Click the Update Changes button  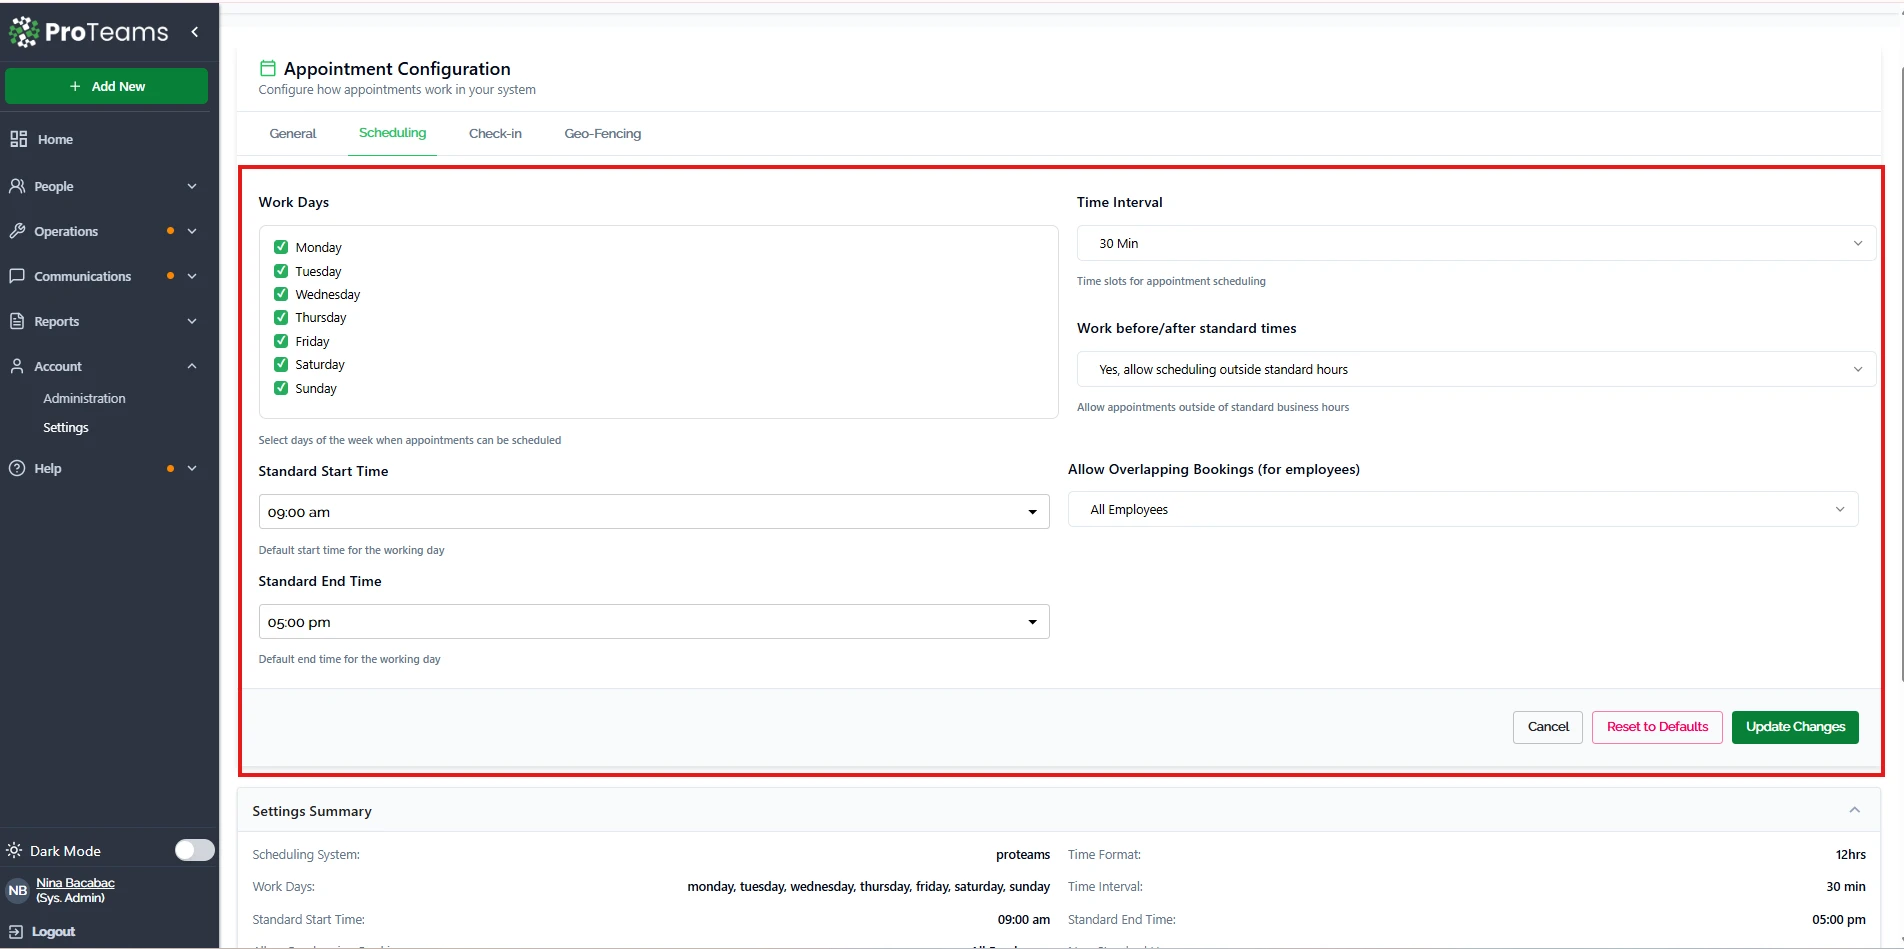tap(1794, 727)
